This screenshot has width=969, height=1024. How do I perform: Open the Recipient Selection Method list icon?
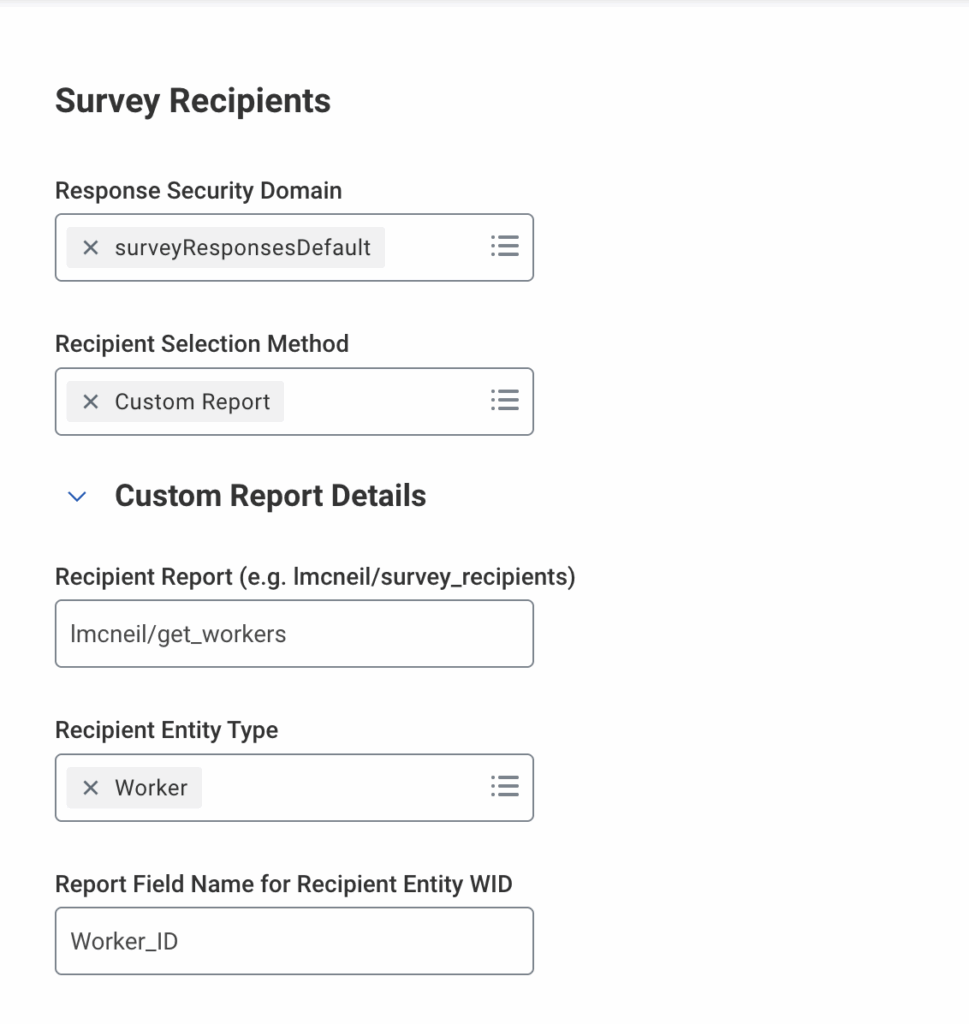(505, 400)
